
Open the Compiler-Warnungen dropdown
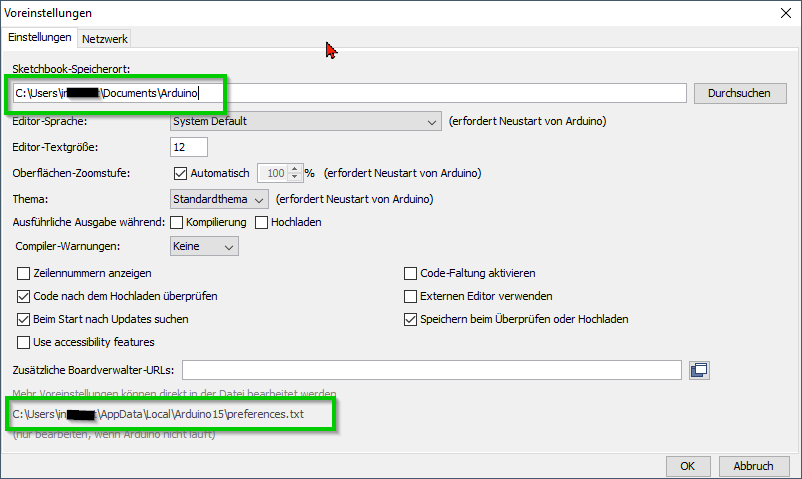204,245
